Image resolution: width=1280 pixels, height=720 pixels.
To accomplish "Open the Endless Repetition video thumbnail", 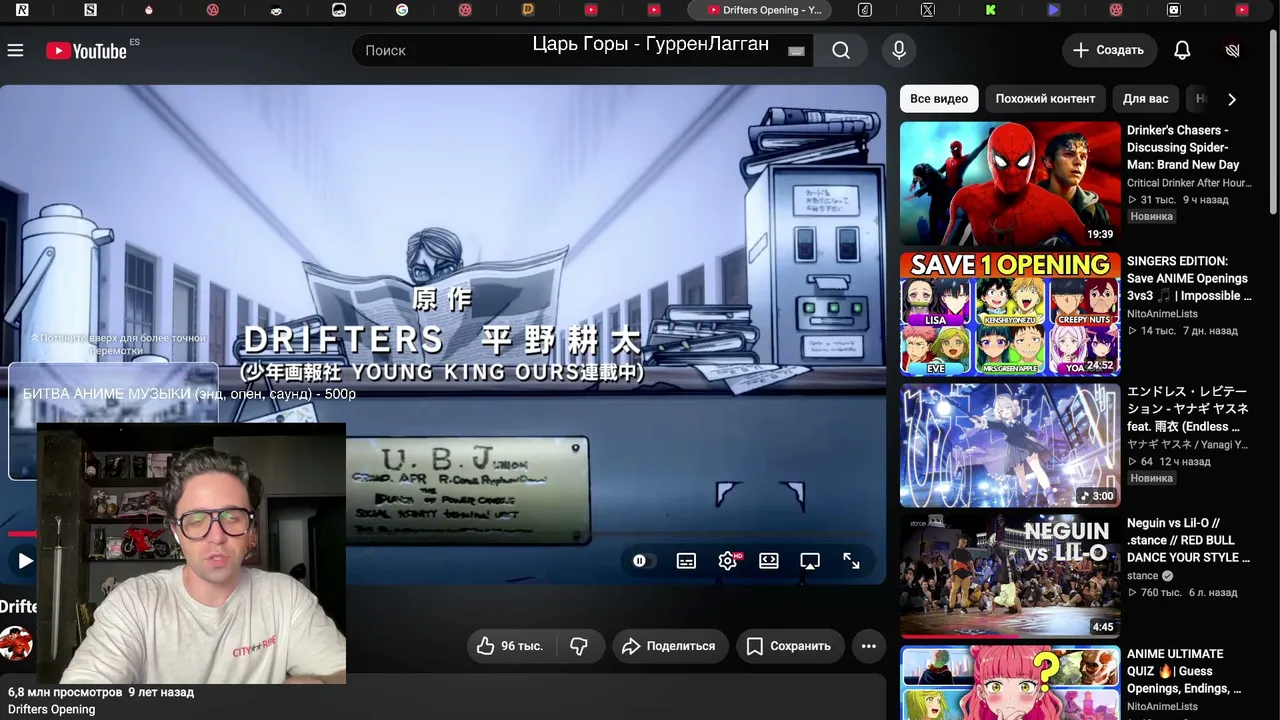I will coord(1010,446).
